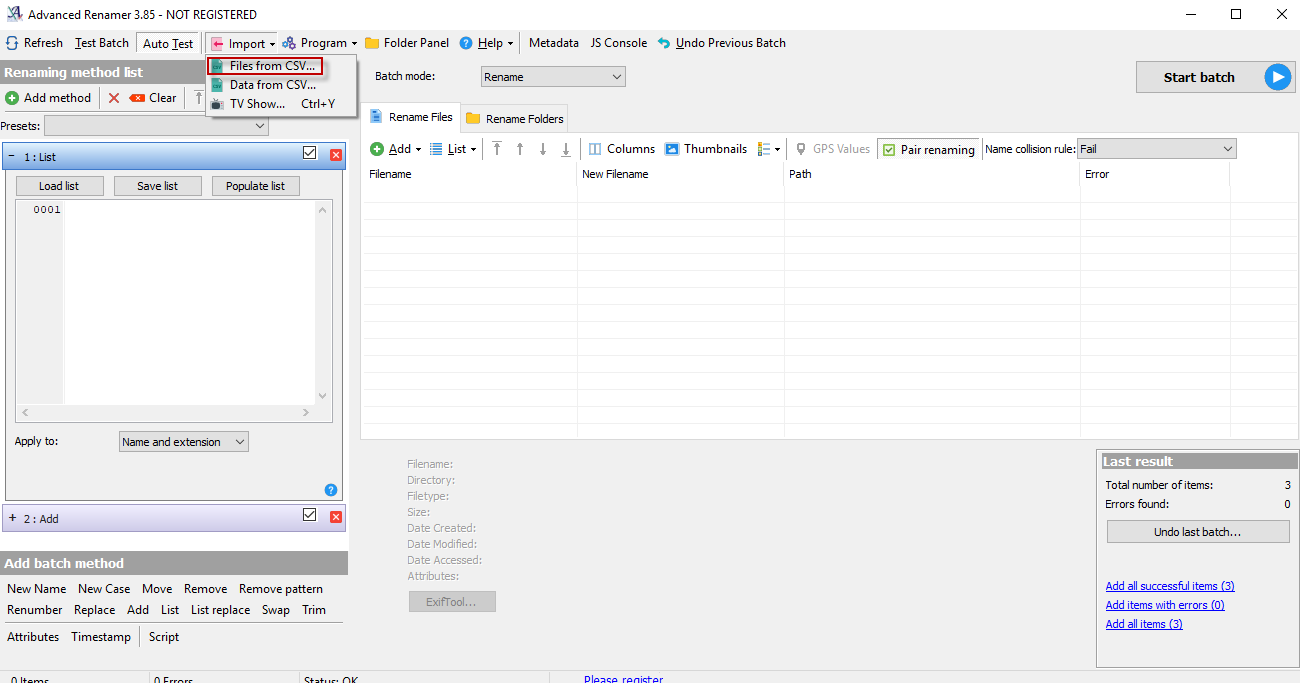Open the Batch mode dropdown

click(553, 77)
